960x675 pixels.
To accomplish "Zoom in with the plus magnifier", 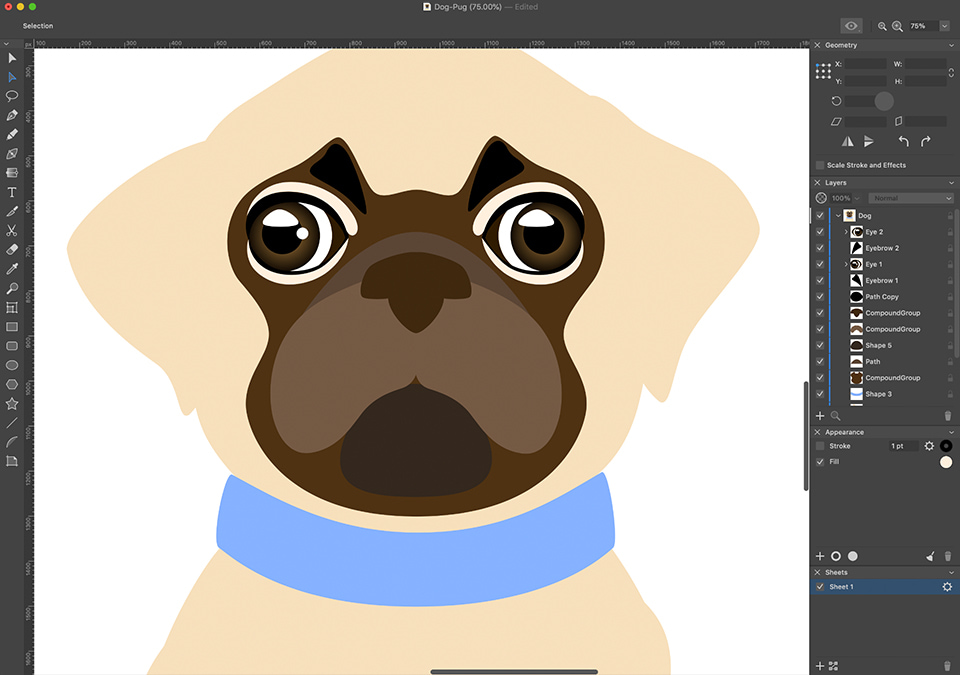I will tap(897, 26).
